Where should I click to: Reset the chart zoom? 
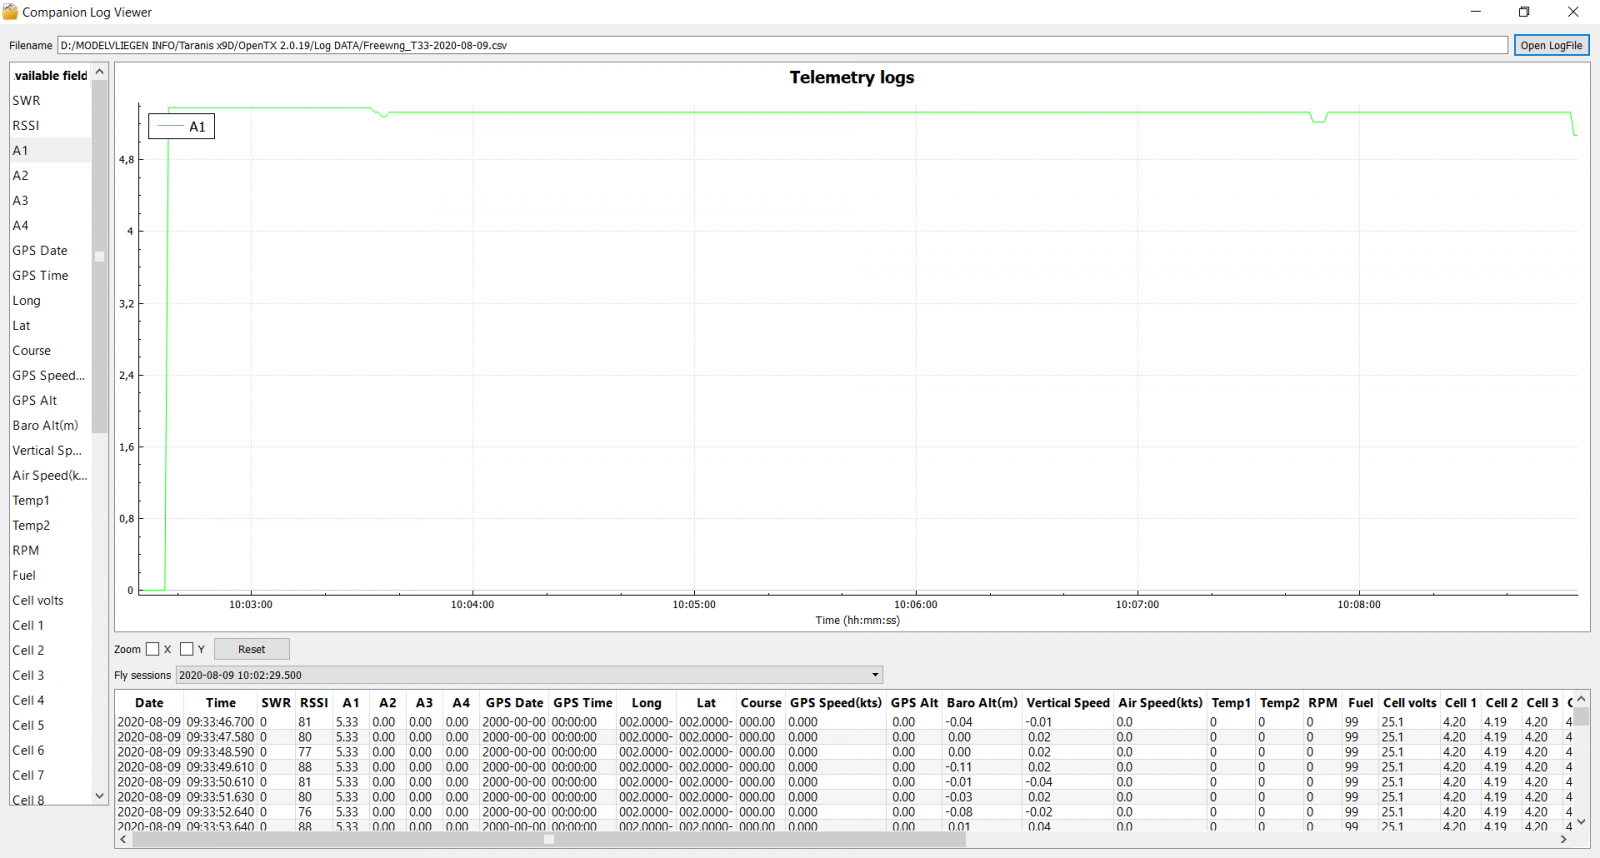coord(252,649)
